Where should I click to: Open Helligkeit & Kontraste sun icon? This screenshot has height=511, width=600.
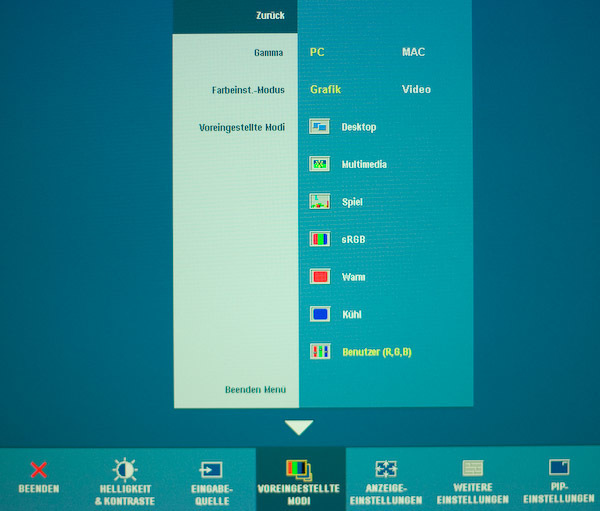[125, 469]
